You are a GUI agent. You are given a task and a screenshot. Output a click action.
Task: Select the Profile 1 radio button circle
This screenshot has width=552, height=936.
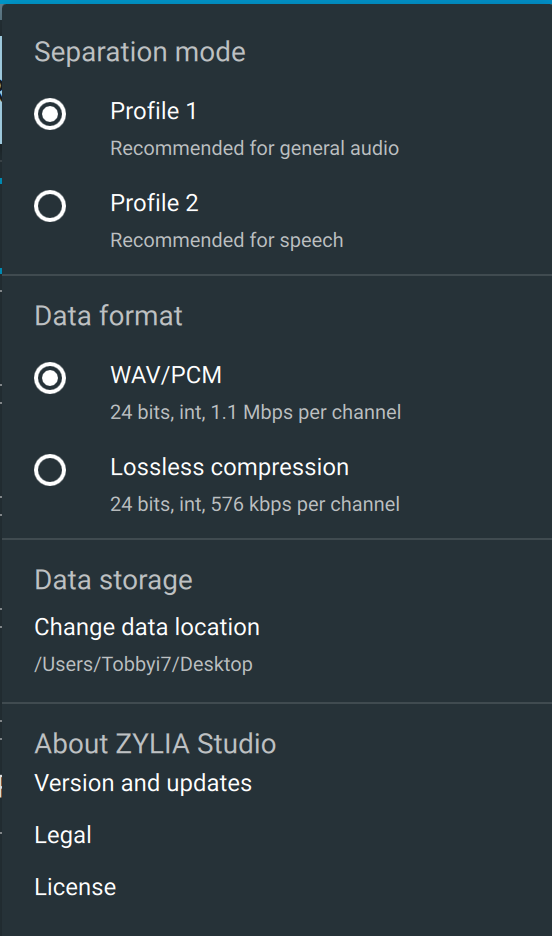point(50,113)
